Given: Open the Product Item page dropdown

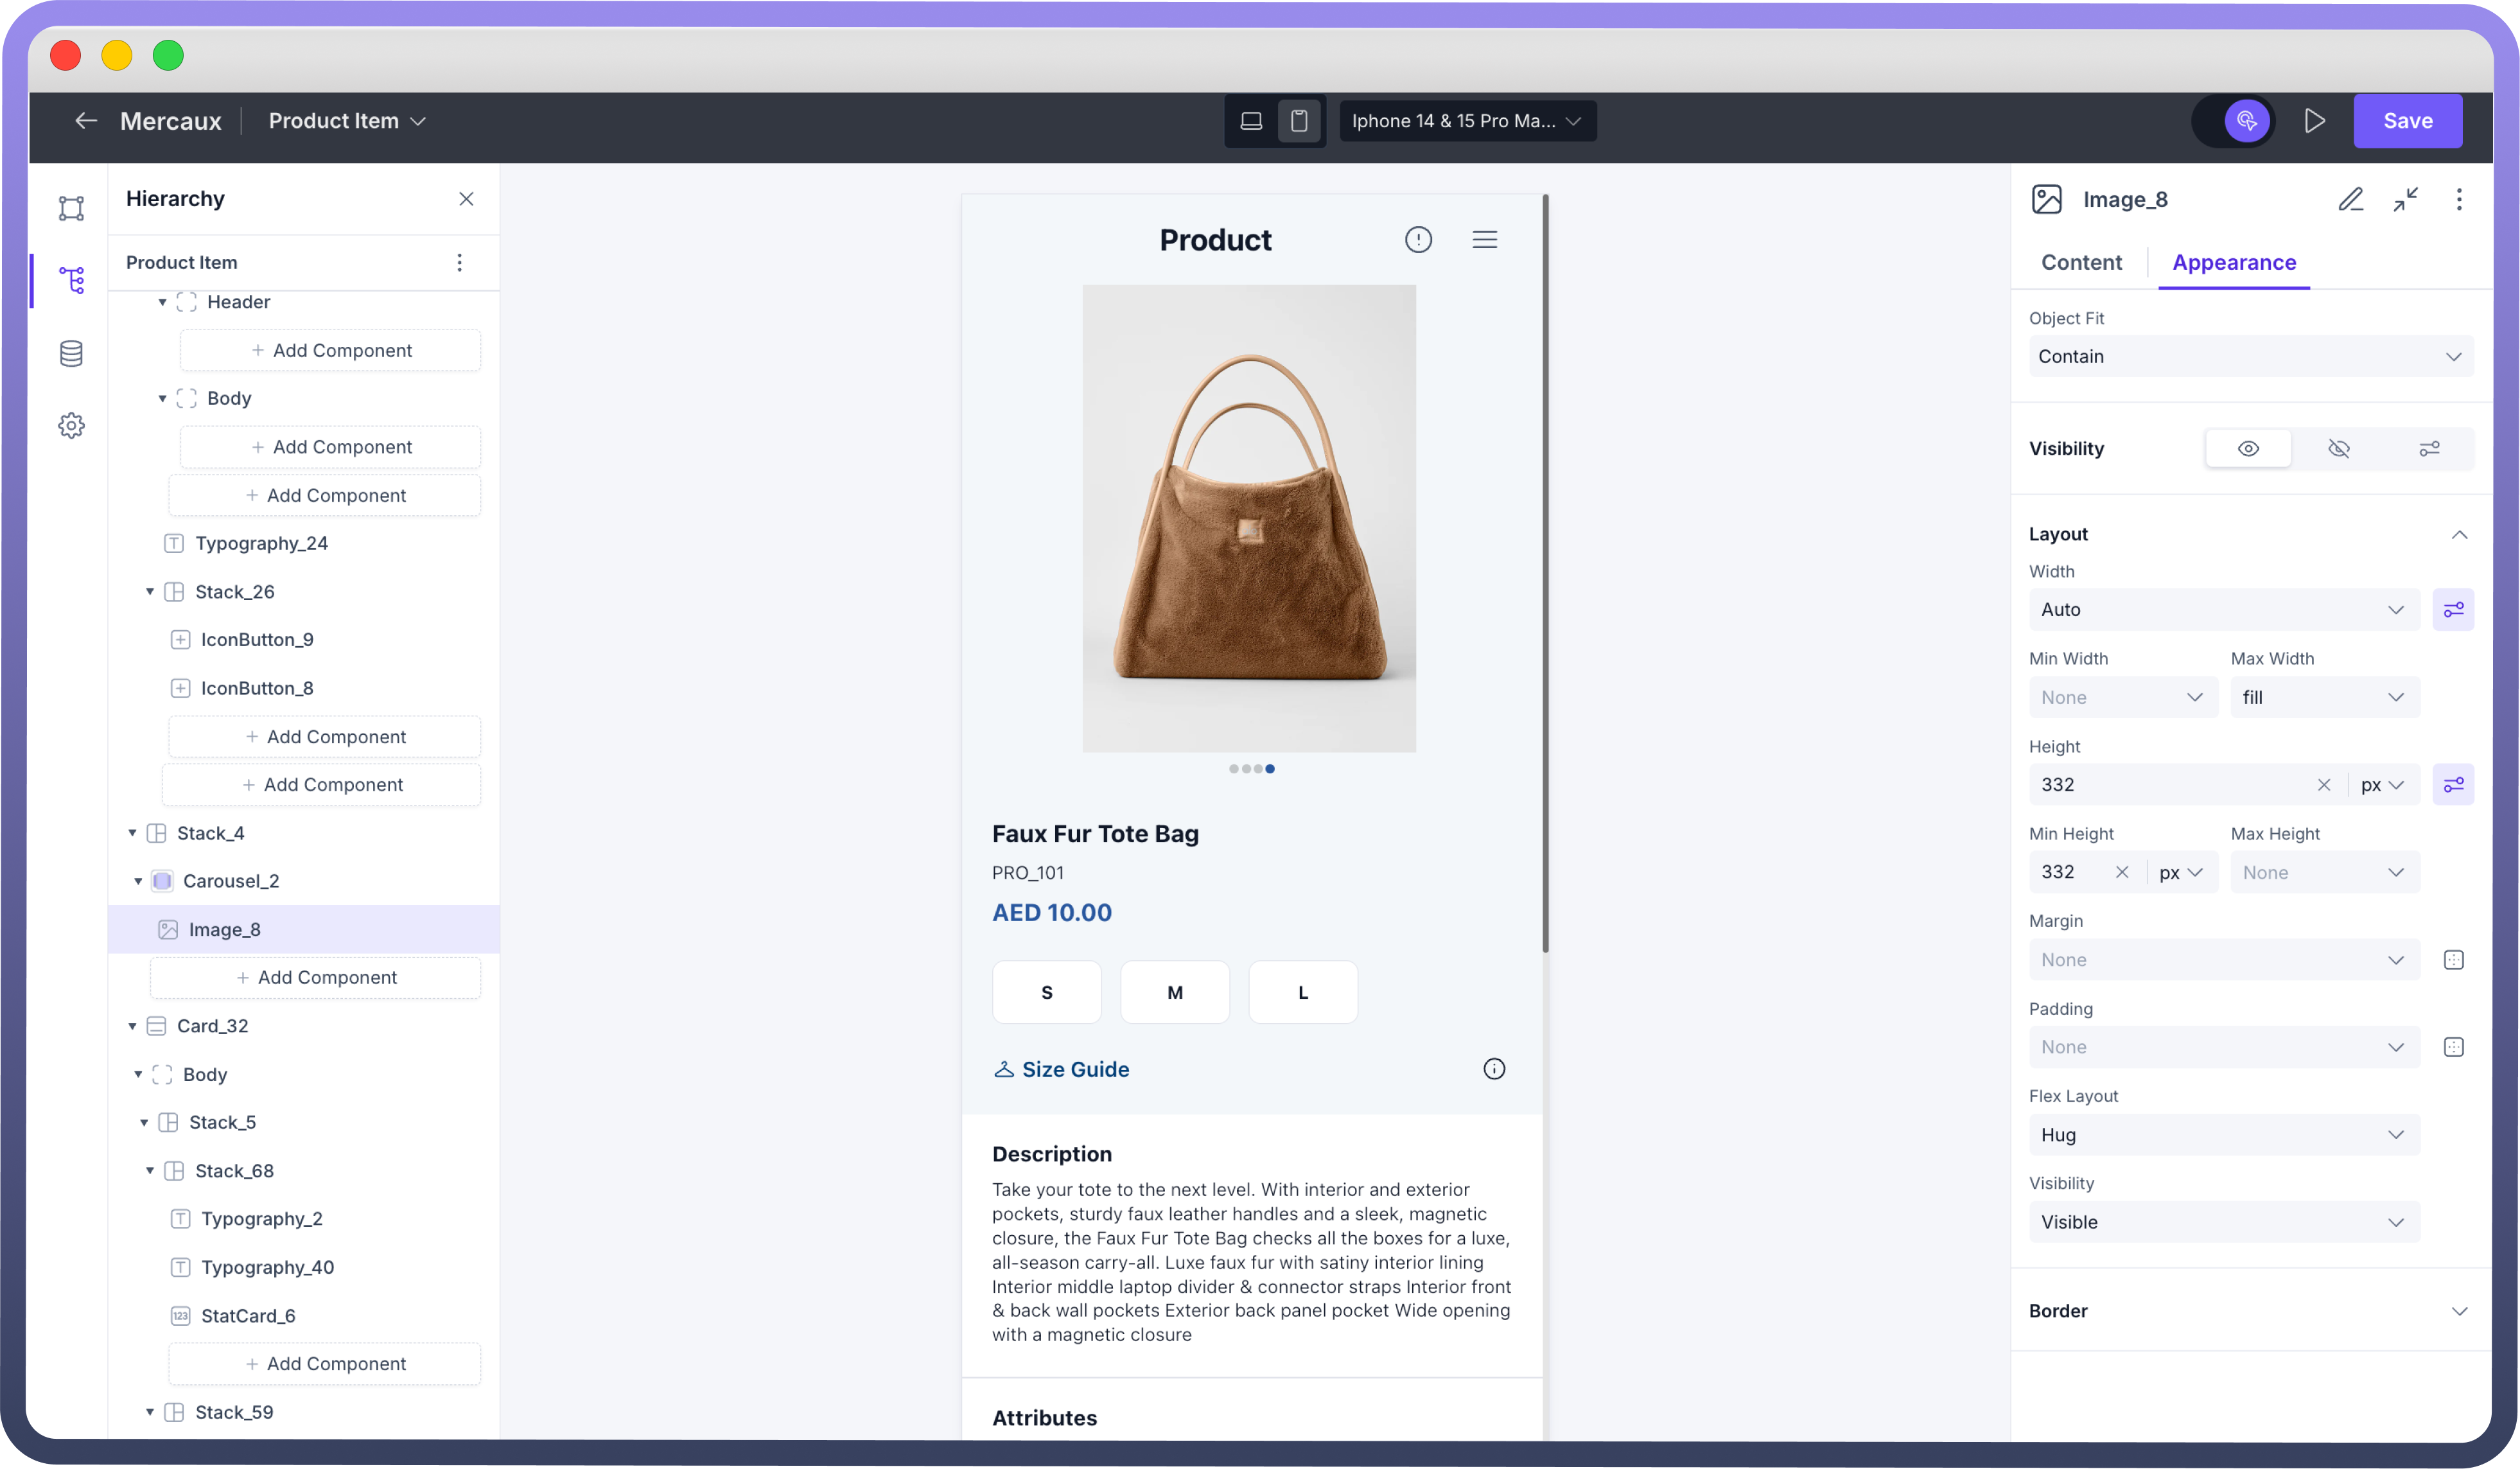Looking at the screenshot, I should pos(347,121).
